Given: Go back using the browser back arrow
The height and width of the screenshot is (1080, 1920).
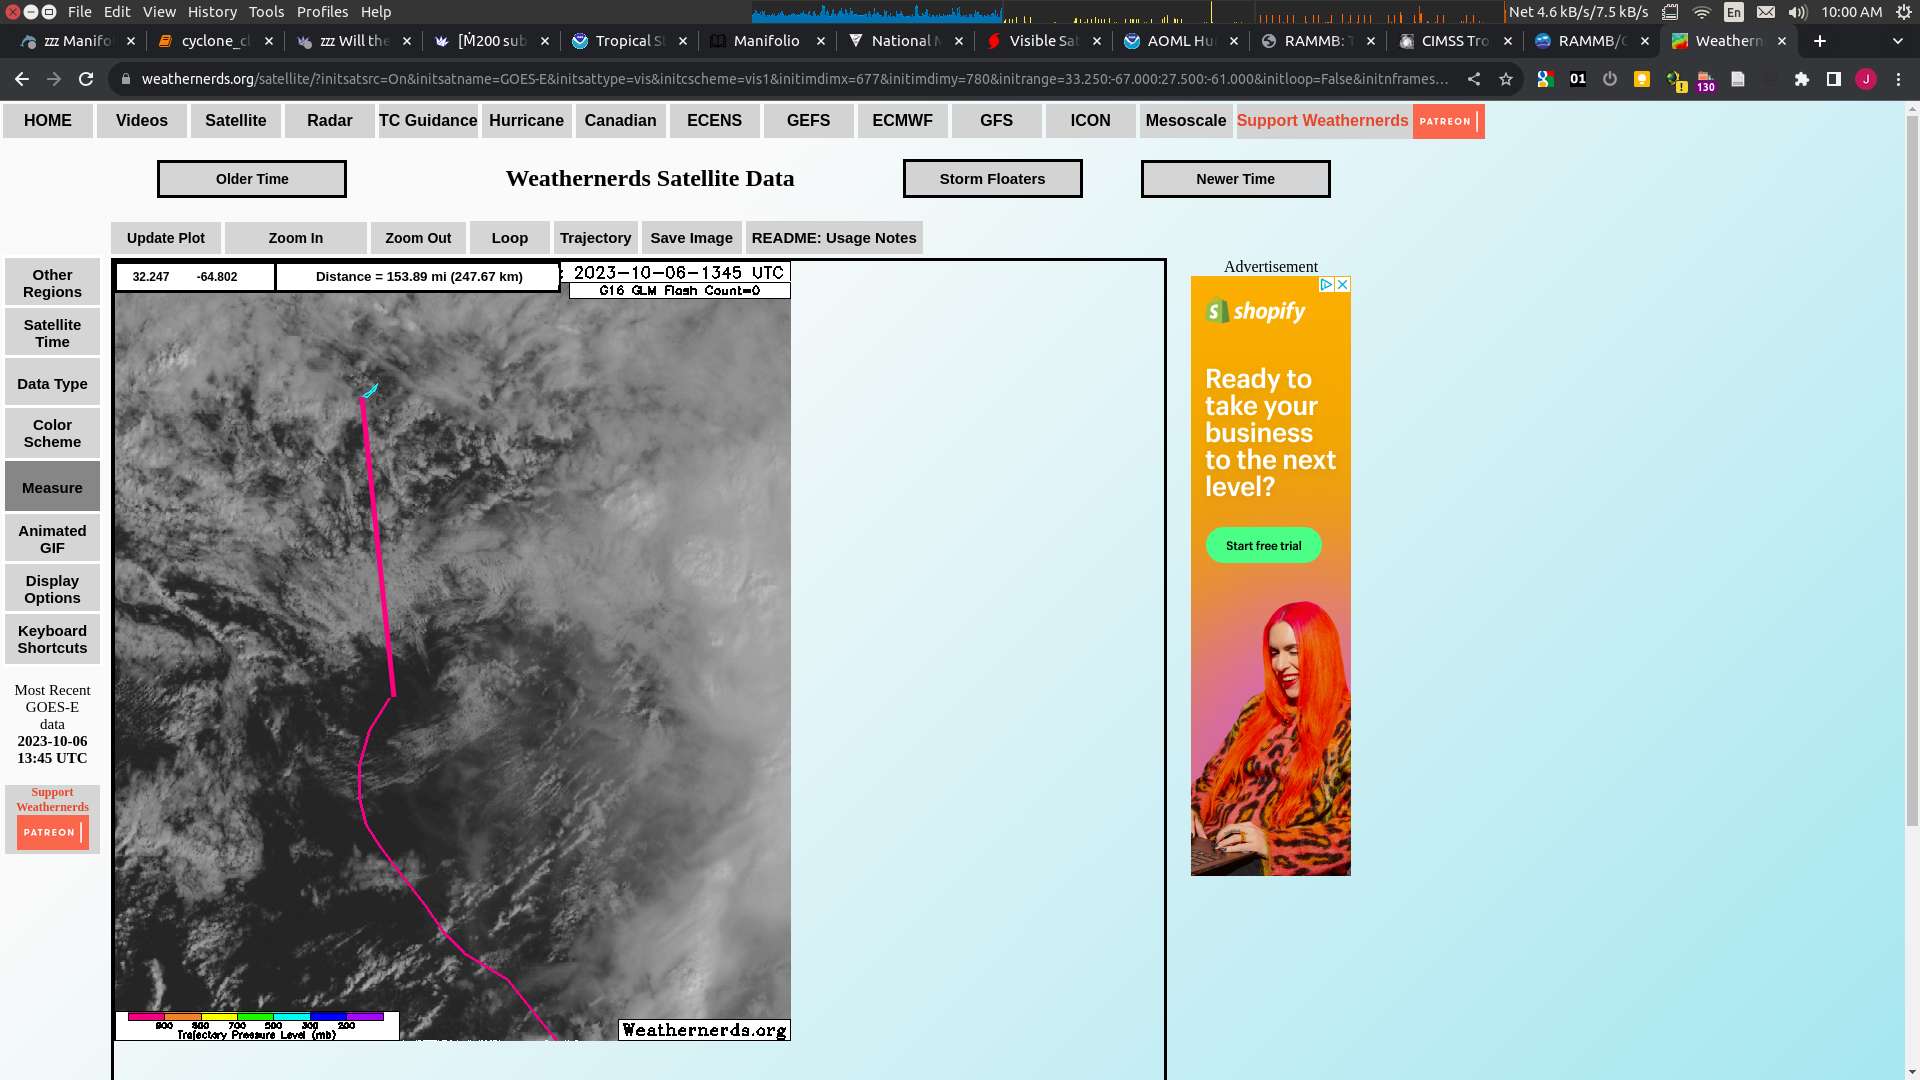Looking at the screenshot, I should click(22, 79).
